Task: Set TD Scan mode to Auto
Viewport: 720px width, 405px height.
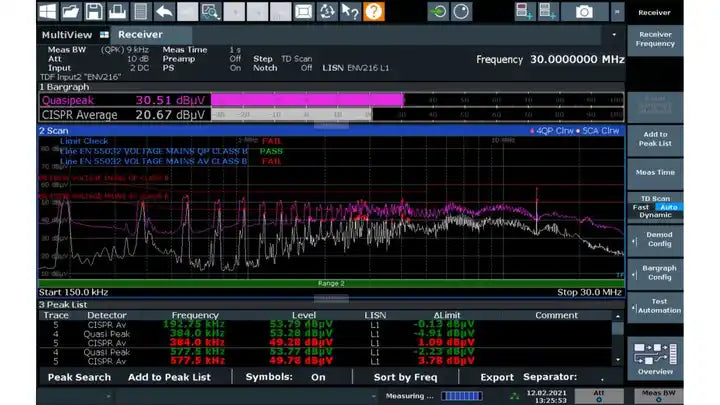Action: point(668,207)
